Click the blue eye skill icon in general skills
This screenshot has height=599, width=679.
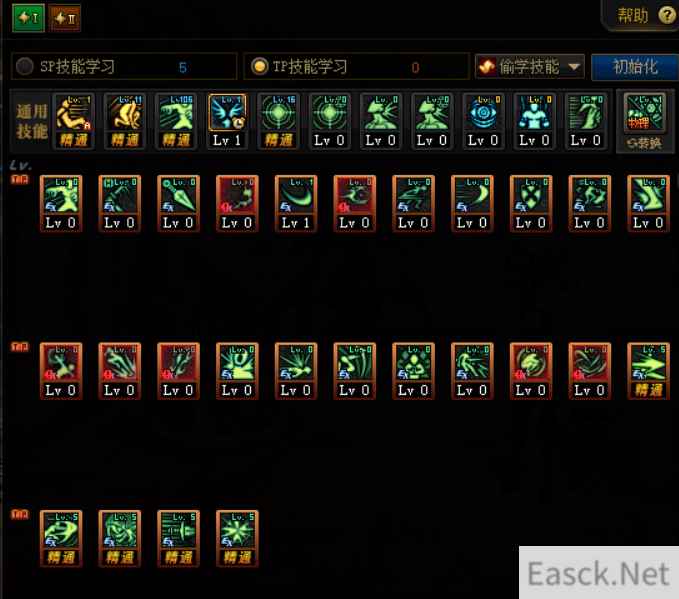click(483, 113)
